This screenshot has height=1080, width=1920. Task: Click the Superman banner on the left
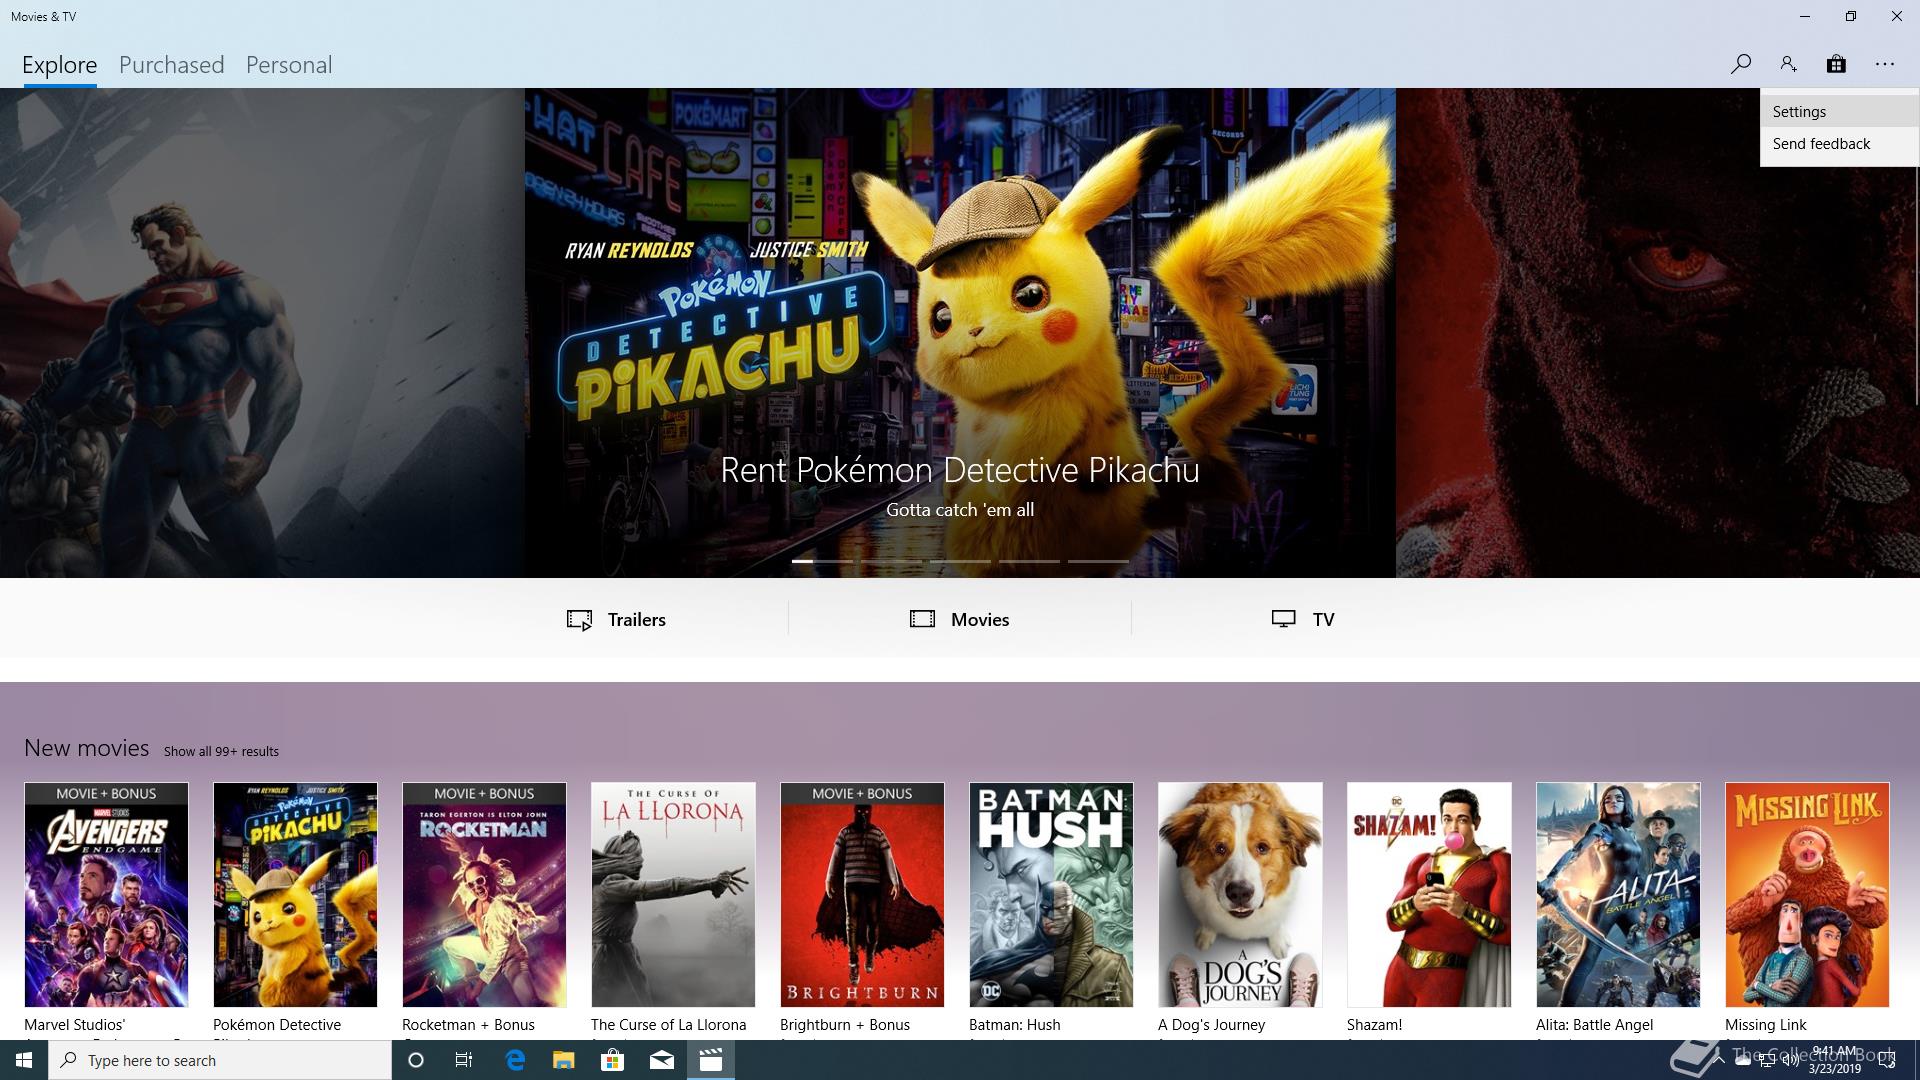[262, 333]
